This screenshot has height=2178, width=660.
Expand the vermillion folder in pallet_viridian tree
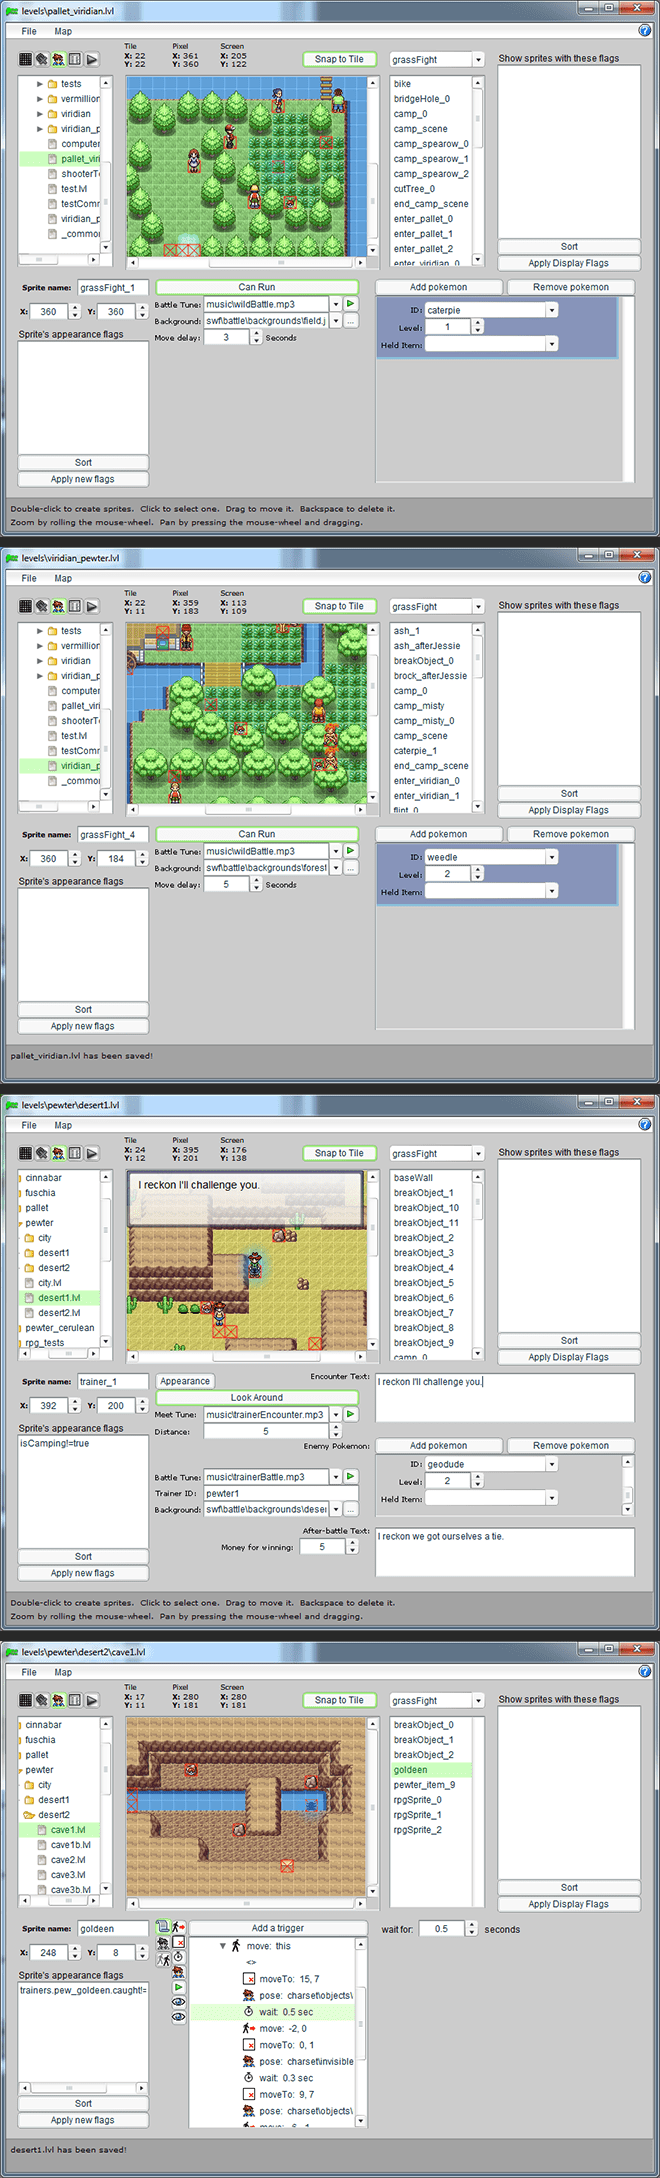[x=40, y=99]
